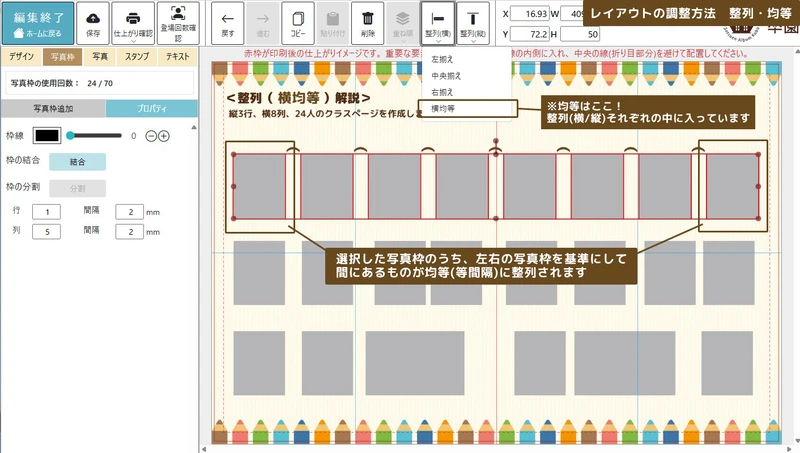Edit the X position field

(530, 14)
